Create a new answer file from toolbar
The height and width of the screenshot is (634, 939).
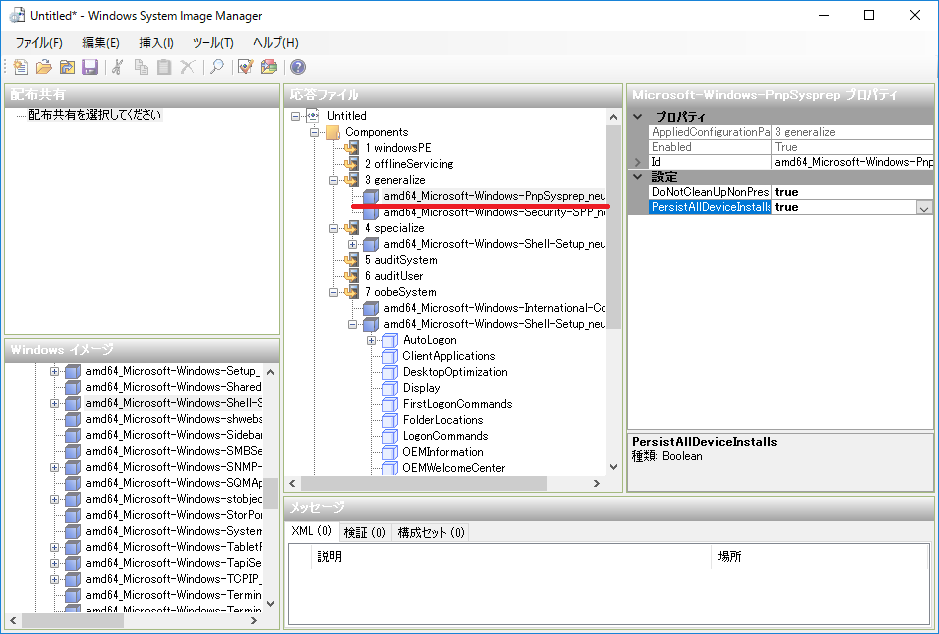(20, 67)
